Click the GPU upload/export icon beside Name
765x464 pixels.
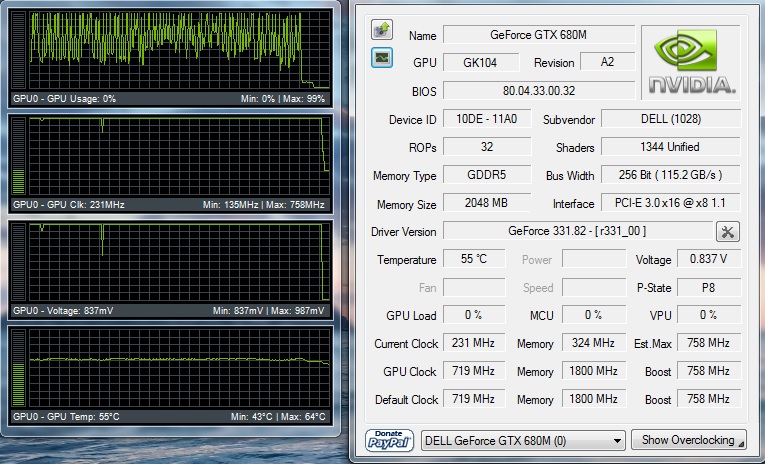(x=382, y=29)
